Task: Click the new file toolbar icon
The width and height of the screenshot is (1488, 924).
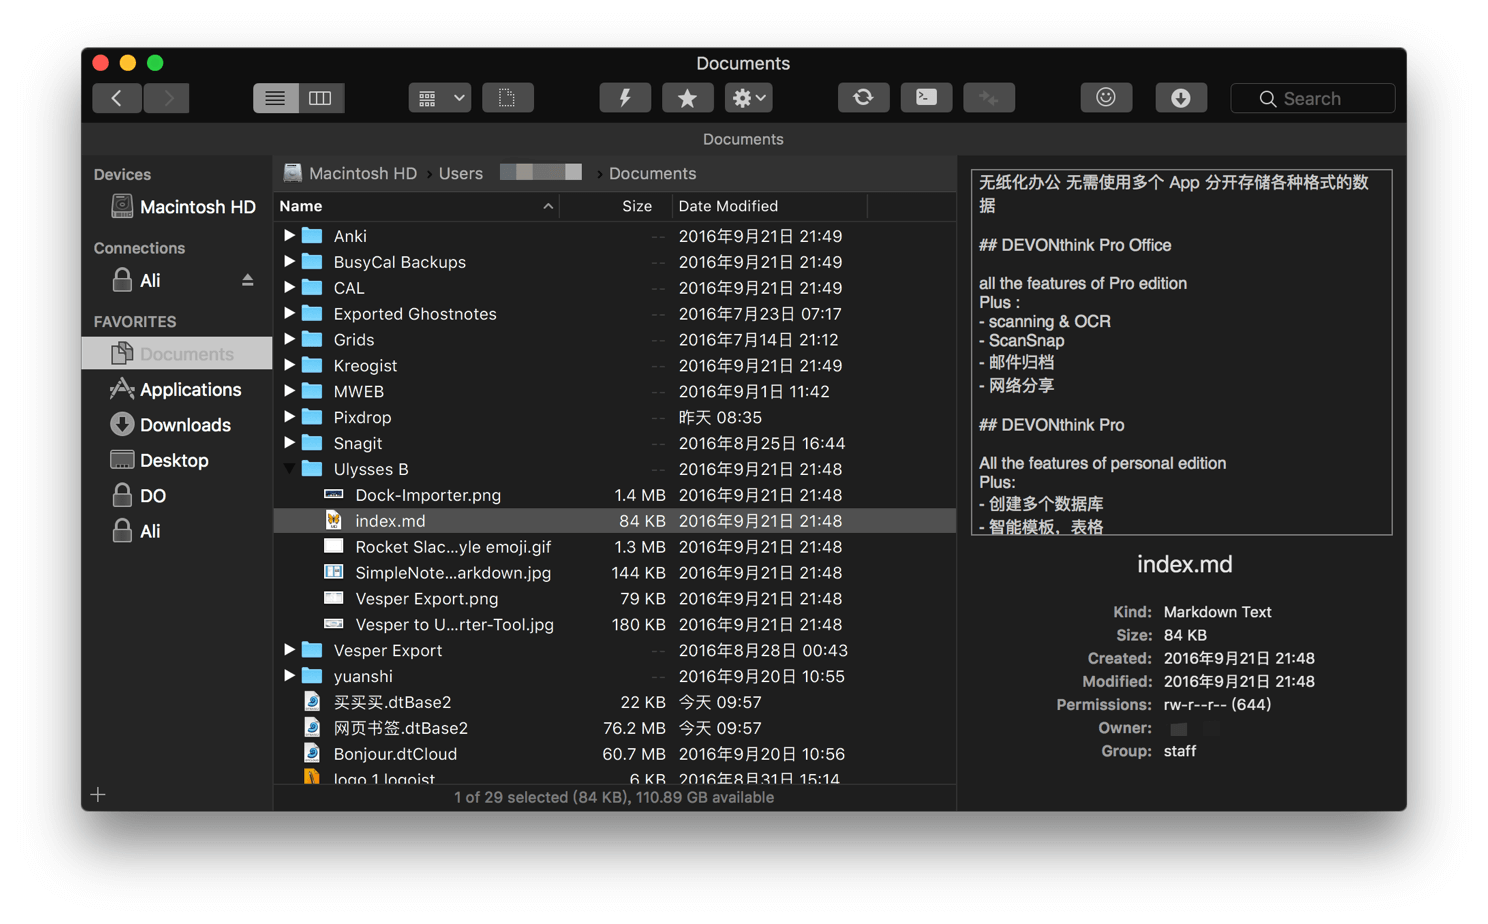Action: tap(507, 98)
